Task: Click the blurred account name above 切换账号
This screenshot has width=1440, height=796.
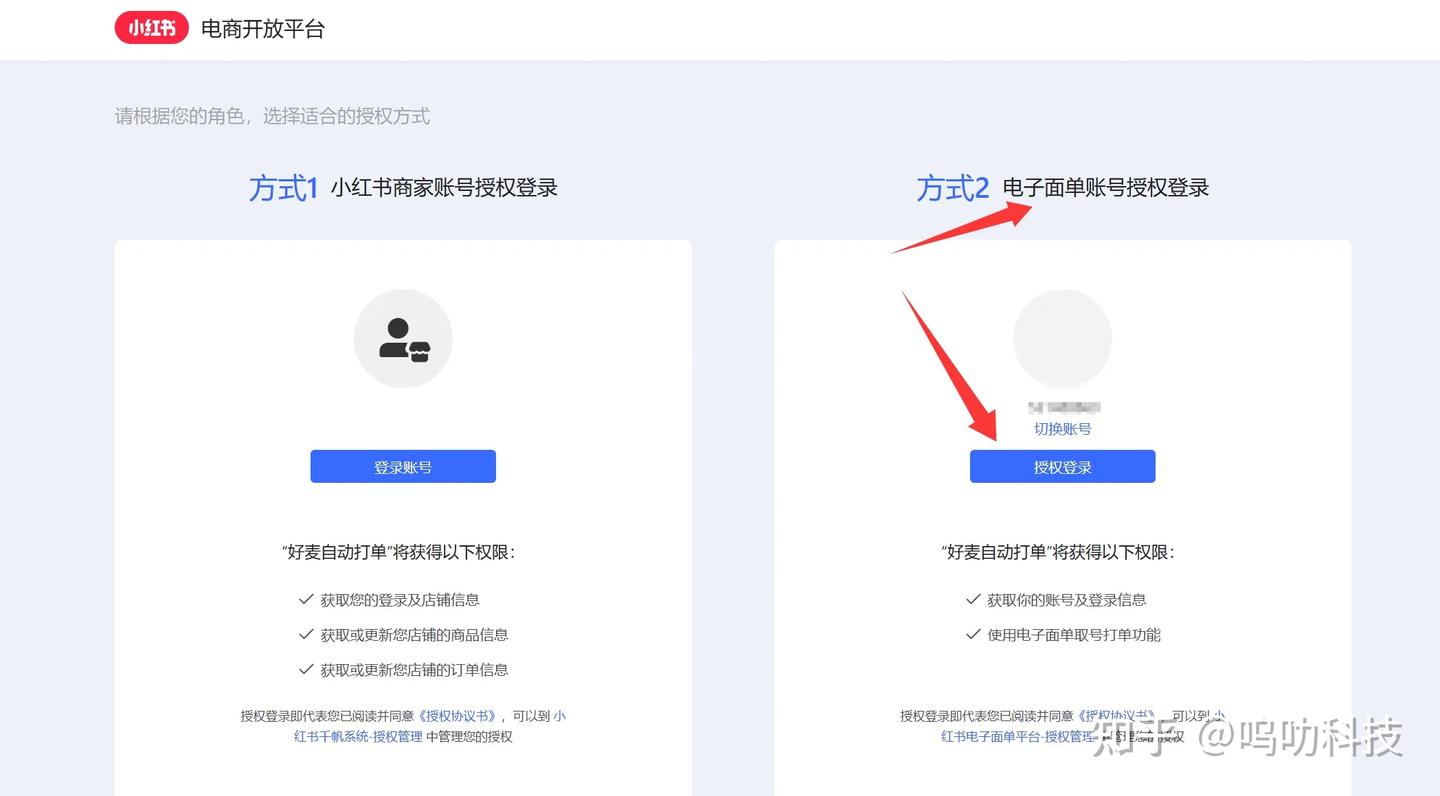Action: [1064, 408]
